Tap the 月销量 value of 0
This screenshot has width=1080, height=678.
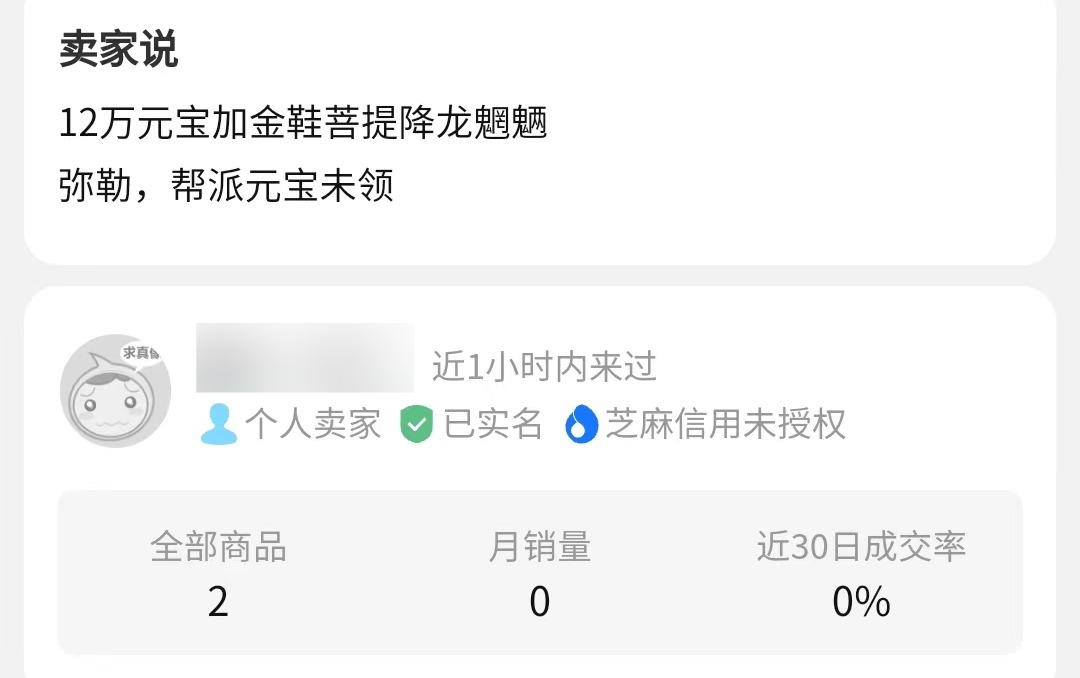pos(540,602)
